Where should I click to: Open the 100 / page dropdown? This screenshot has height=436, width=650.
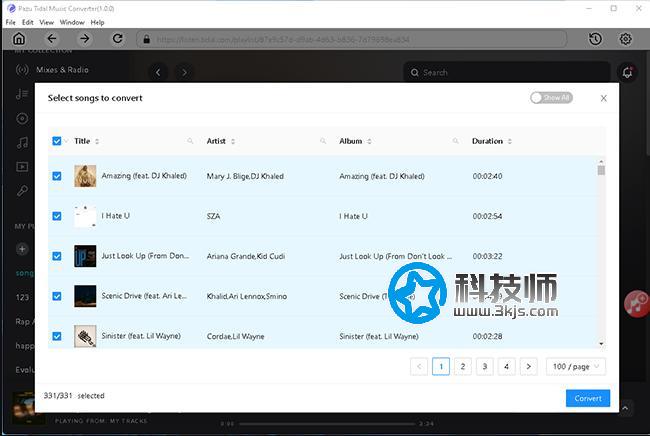point(576,366)
